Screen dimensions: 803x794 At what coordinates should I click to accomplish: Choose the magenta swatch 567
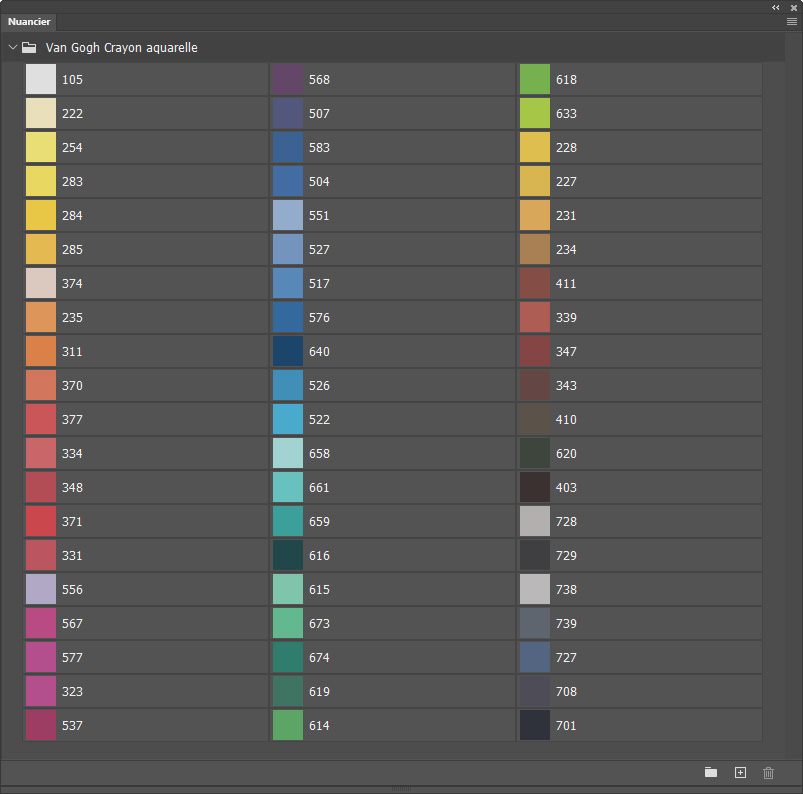coord(41,623)
